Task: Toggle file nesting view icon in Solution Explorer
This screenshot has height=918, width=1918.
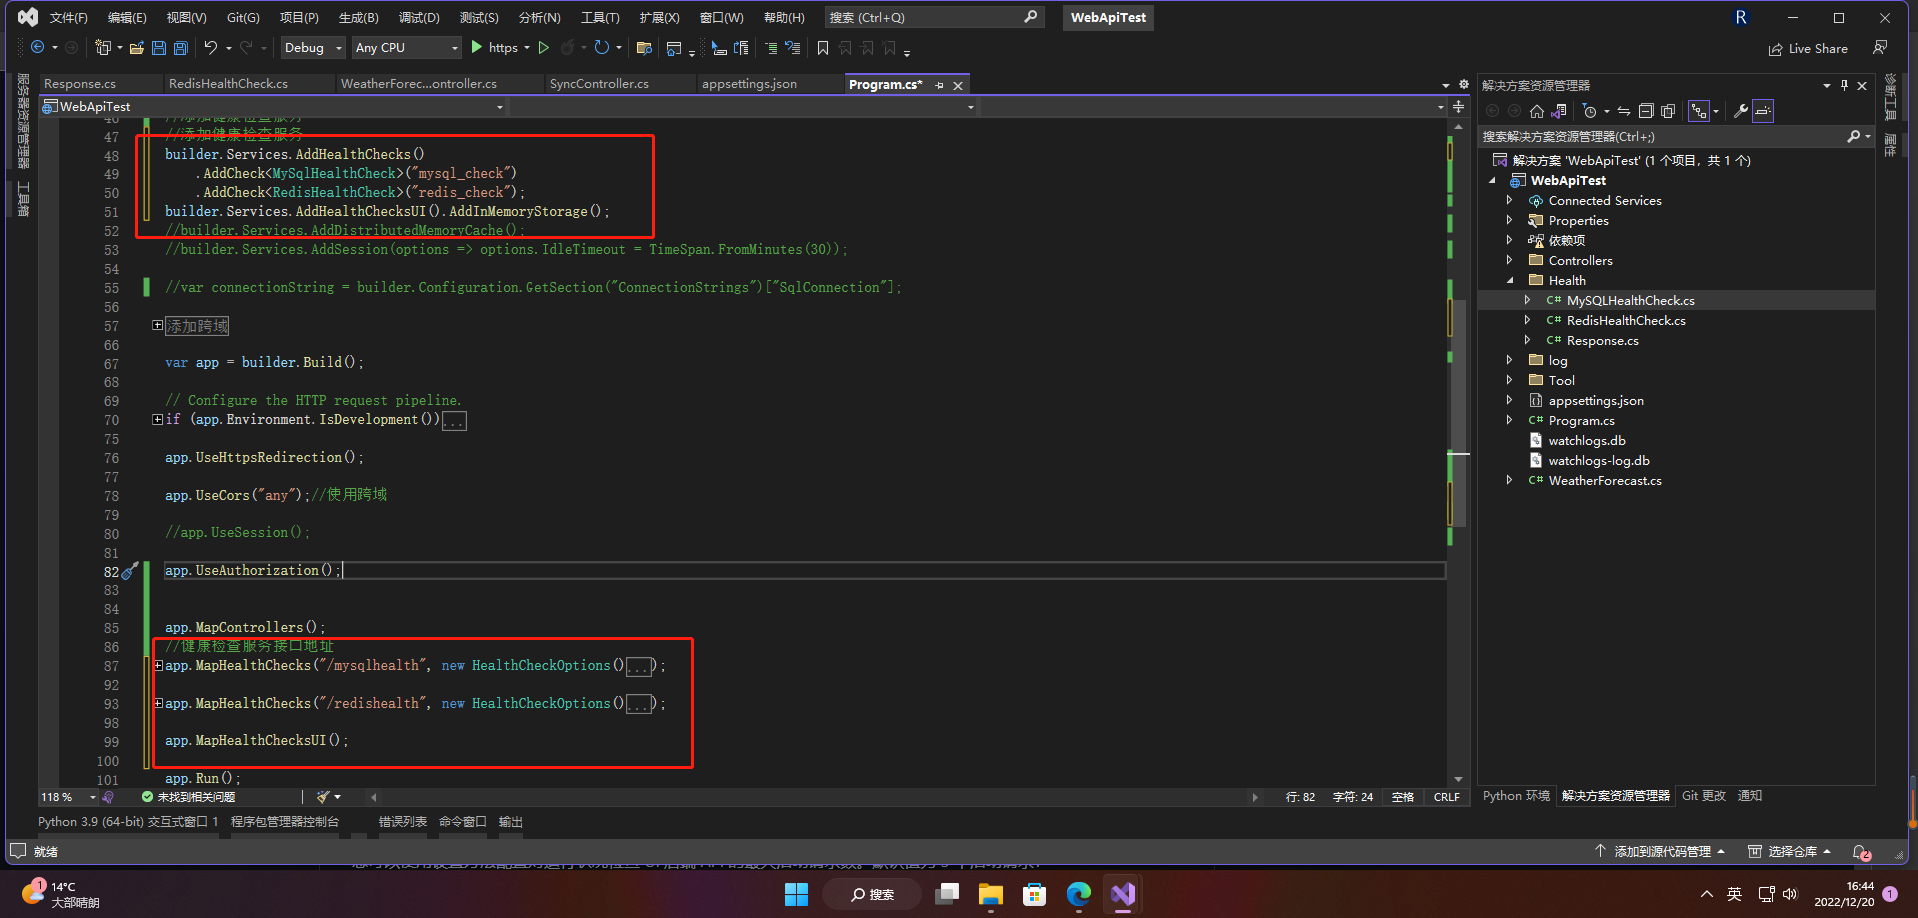Action: (1699, 111)
